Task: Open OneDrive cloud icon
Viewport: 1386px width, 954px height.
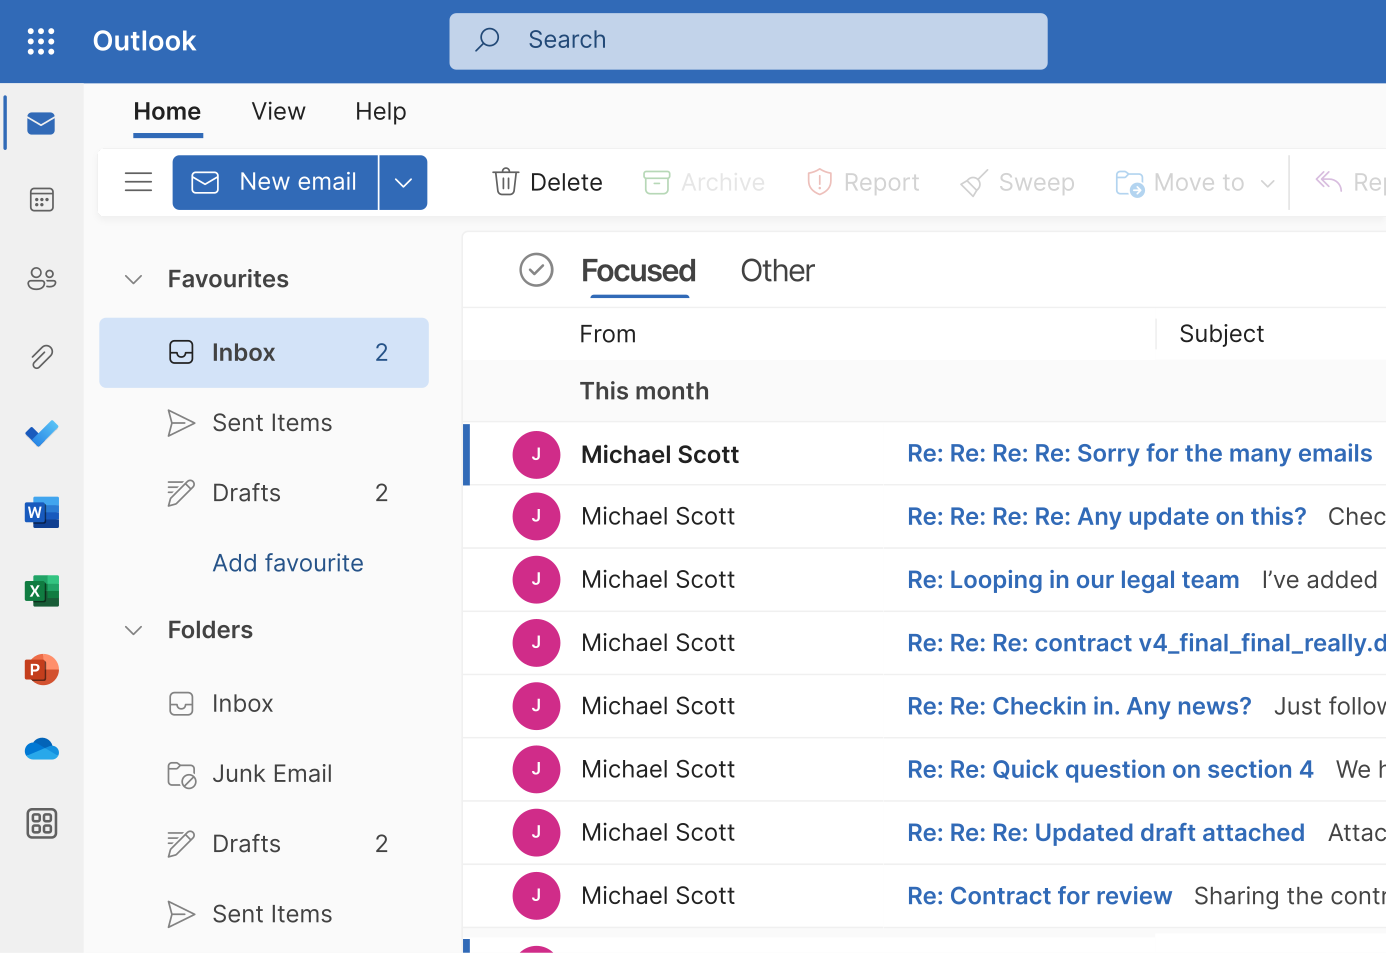Action: click(41, 748)
